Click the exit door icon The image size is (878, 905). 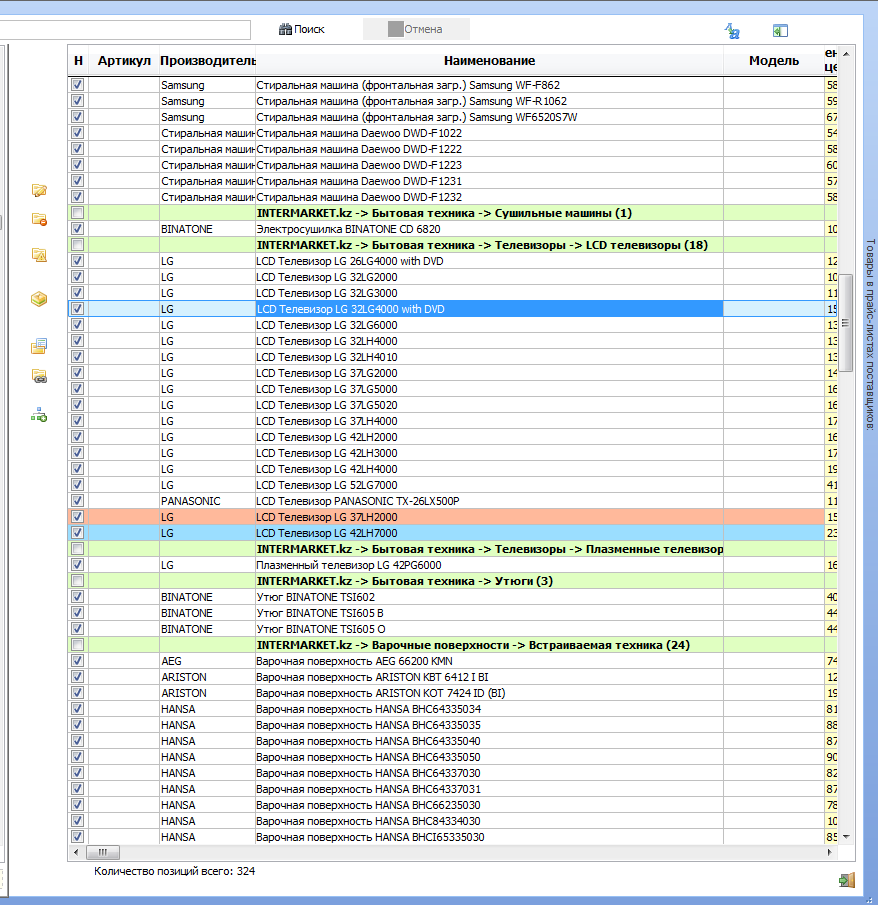pyautogui.click(x=846, y=880)
